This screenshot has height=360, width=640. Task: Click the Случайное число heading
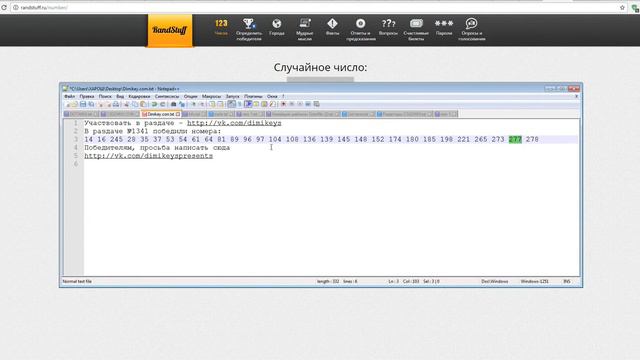(320, 67)
